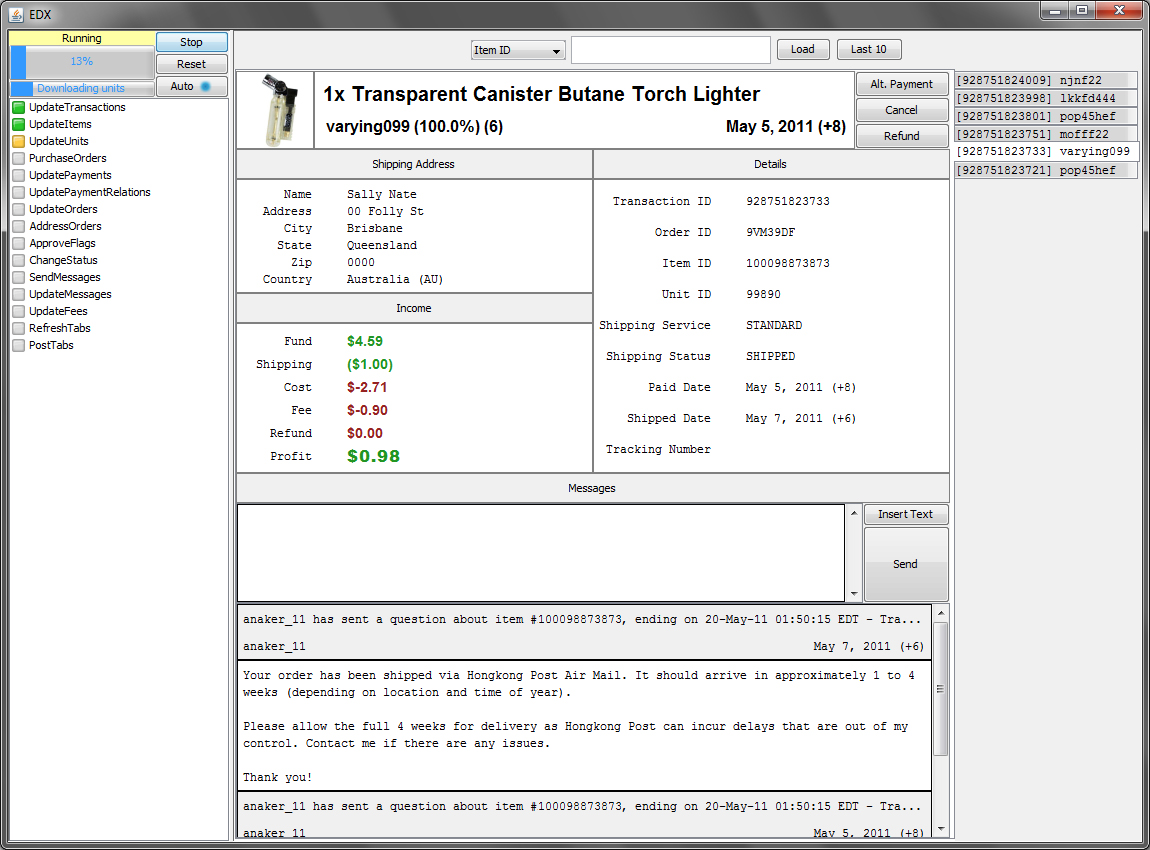
Task: Click the butane torch lighter product thumbnail
Action: click(275, 110)
